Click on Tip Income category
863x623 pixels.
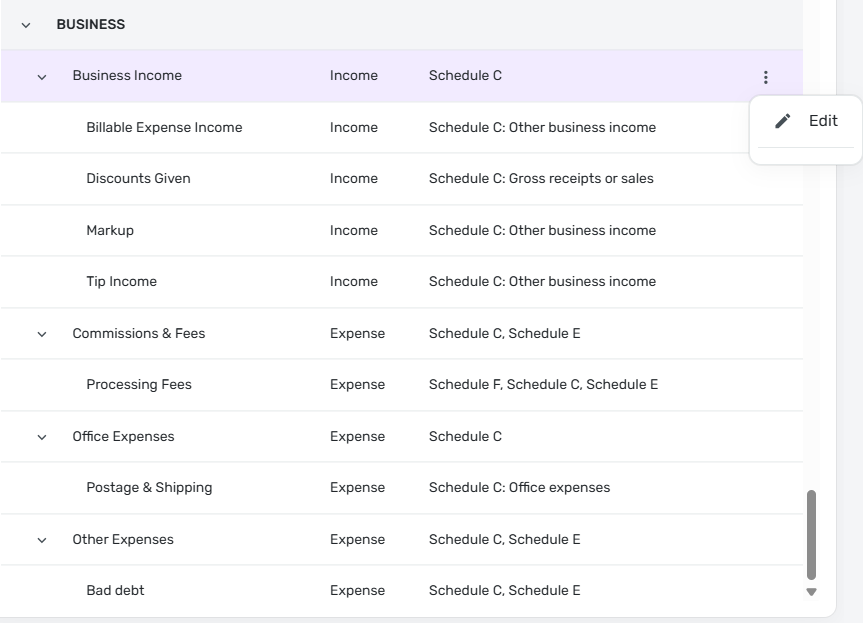pos(121,282)
